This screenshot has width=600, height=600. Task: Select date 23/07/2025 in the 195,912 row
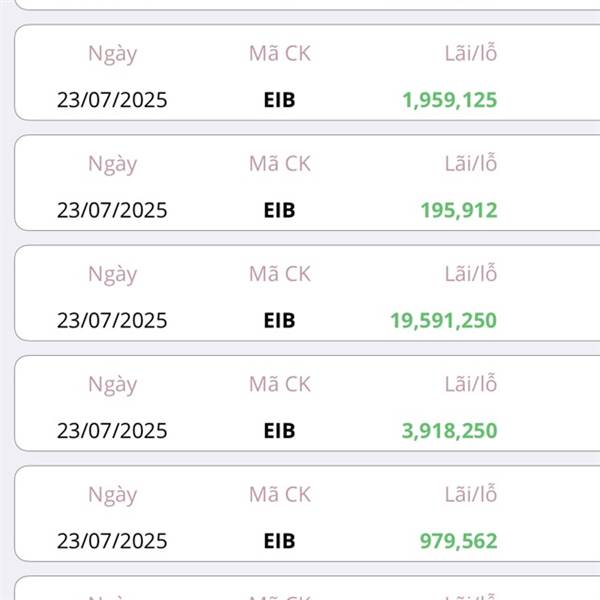[112, 210]
